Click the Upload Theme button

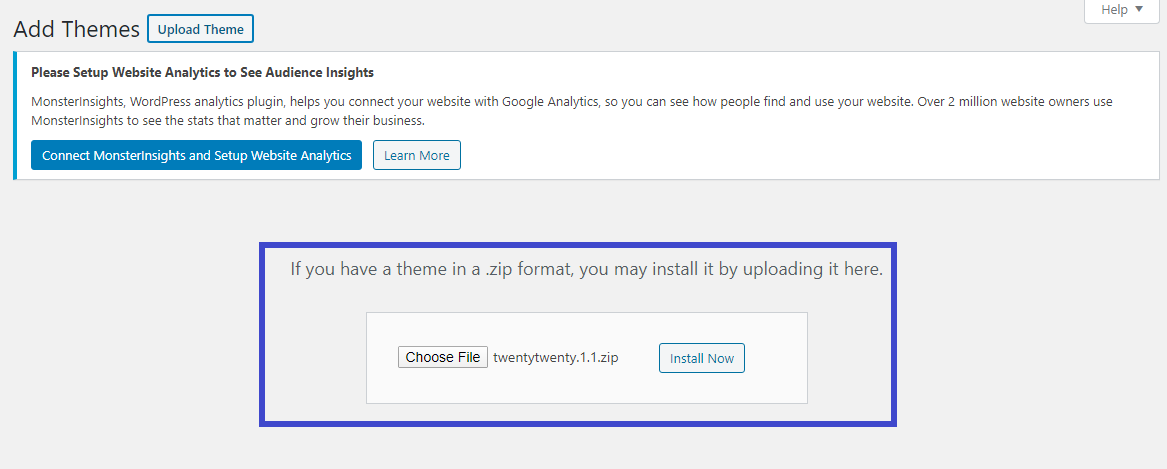[200, 30]
